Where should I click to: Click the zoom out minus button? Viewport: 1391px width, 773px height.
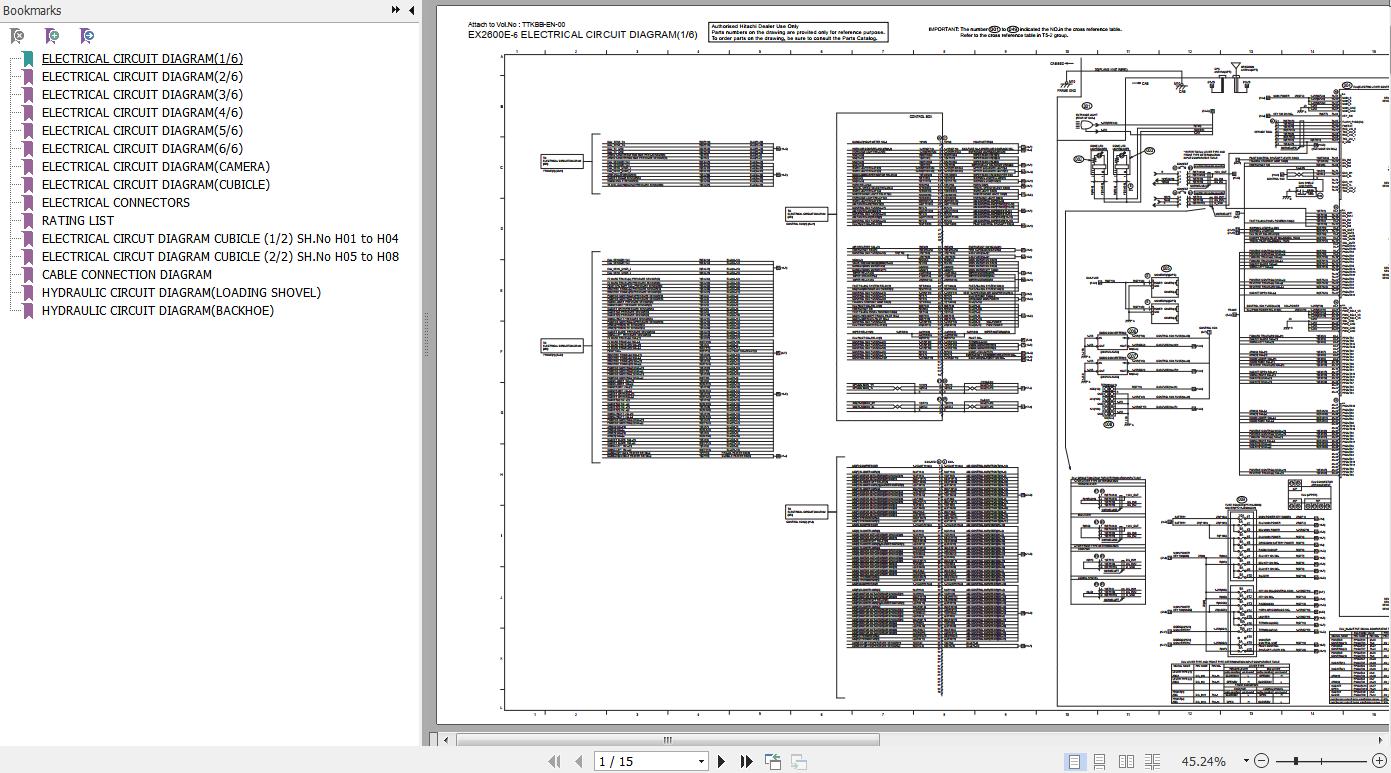[1261, 761]
